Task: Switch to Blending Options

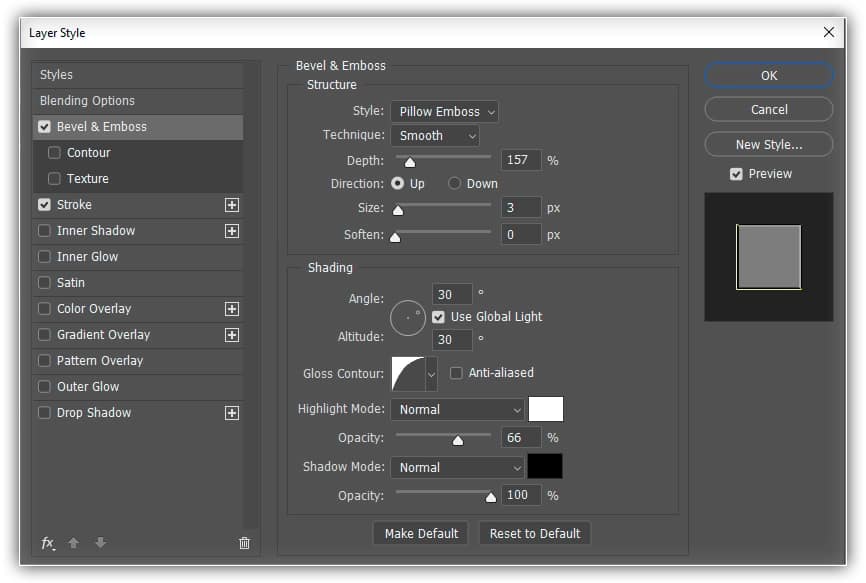Action: coord(90,100)
